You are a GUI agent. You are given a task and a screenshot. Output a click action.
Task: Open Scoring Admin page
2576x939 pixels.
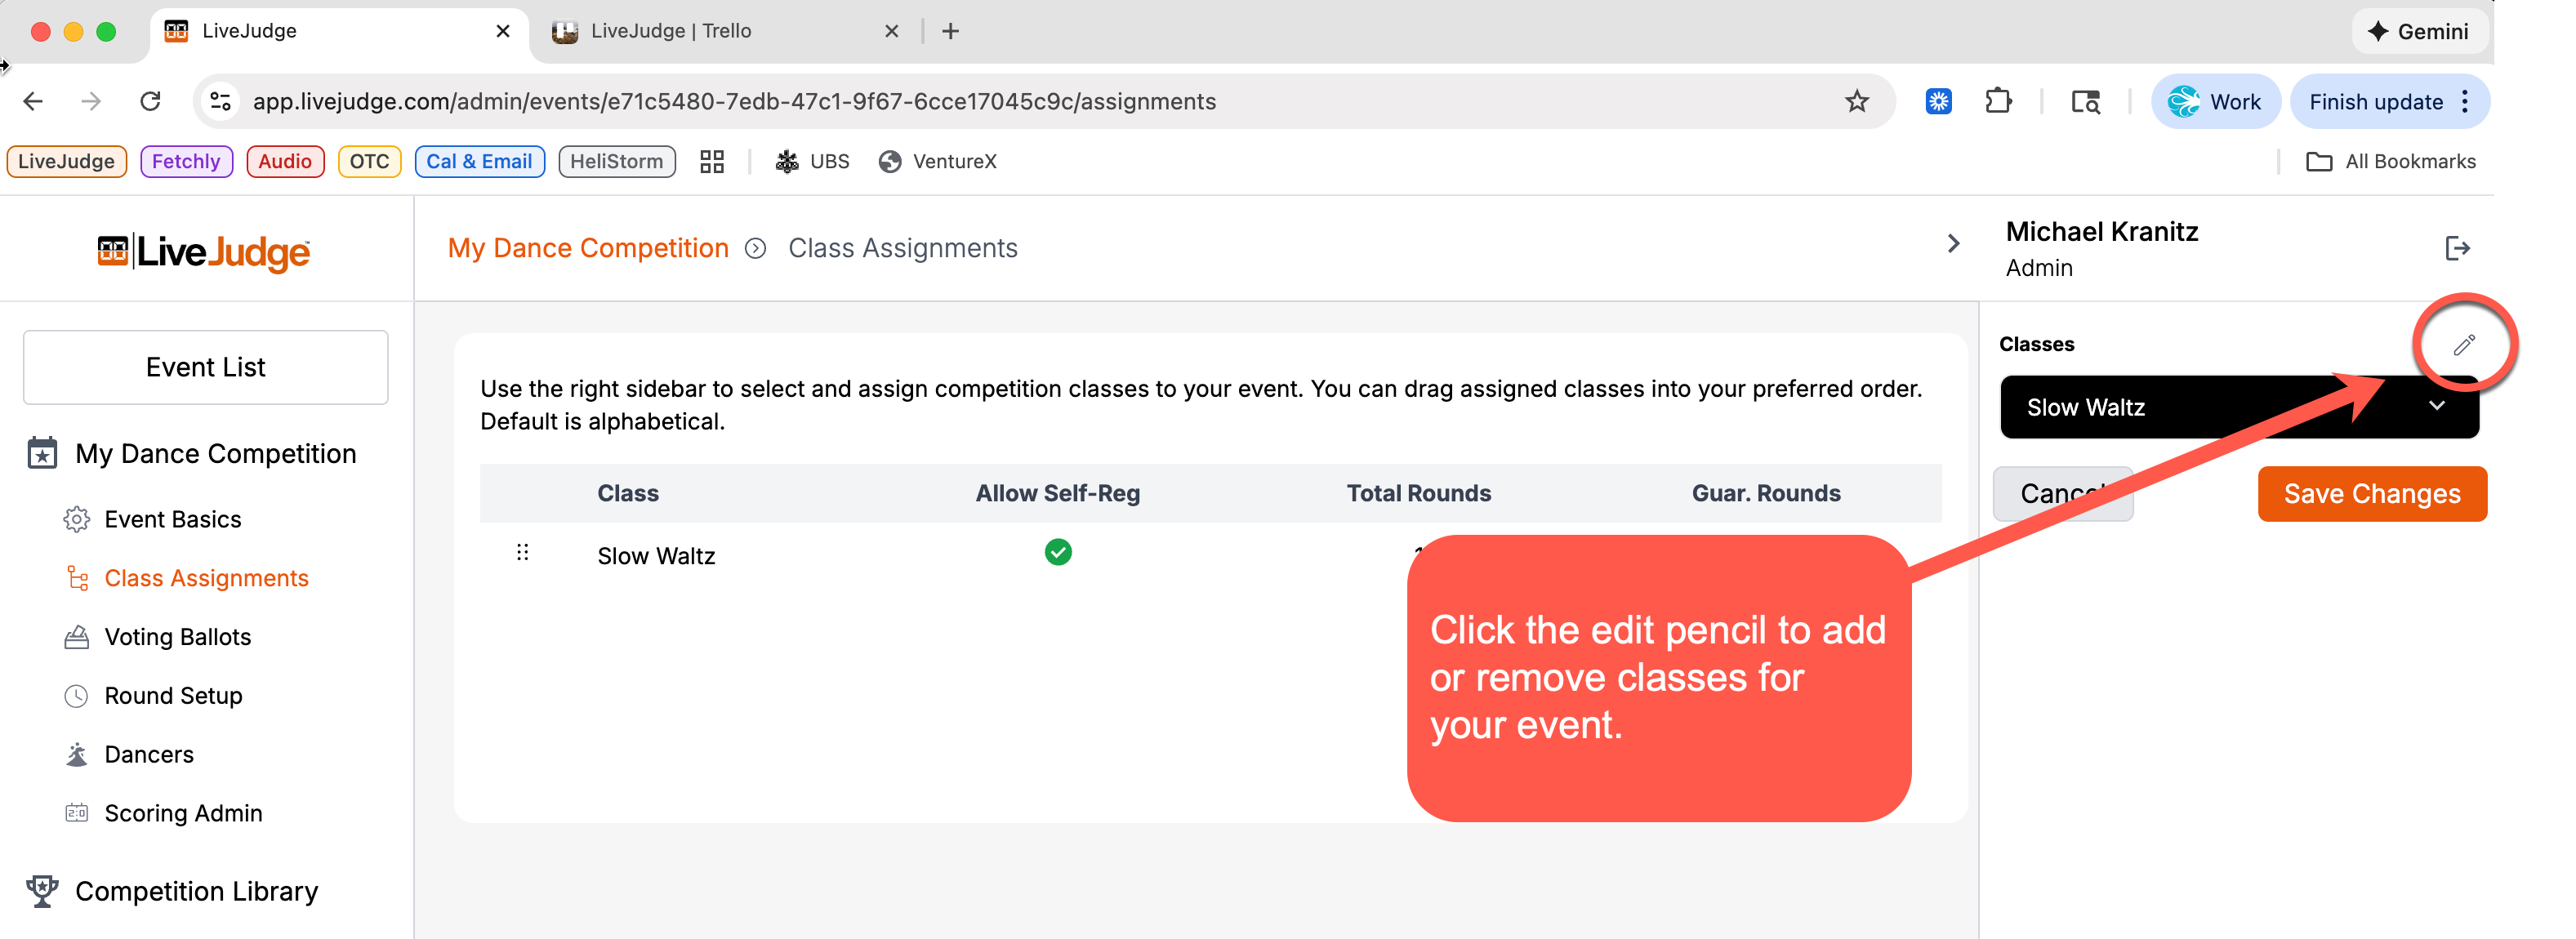click(x=183, y=813)
